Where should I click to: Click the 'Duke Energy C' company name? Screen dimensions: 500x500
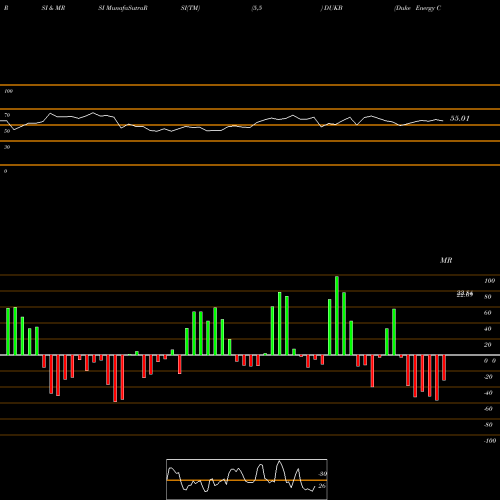(418, 8)
